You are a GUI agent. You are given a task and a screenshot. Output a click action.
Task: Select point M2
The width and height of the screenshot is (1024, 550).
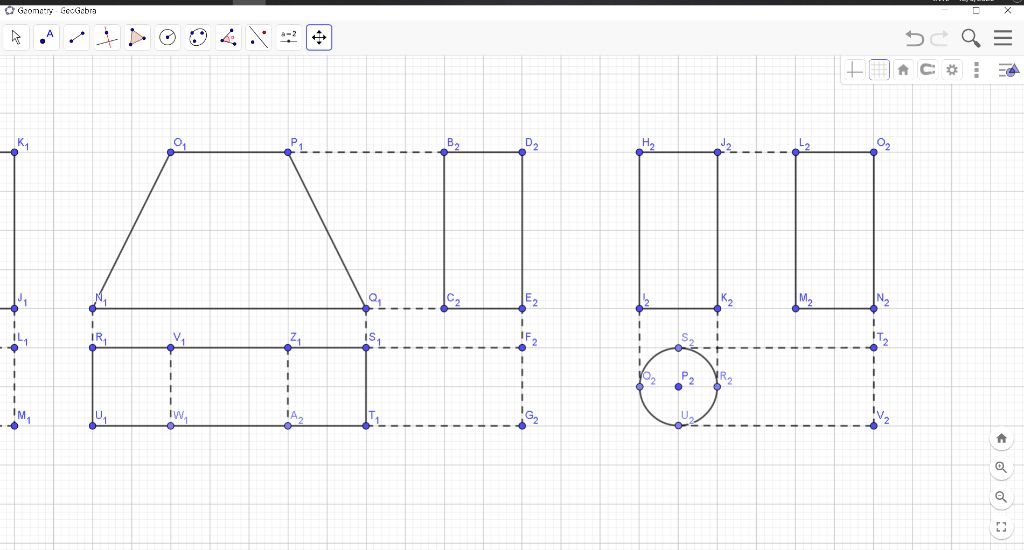(795, 308)
